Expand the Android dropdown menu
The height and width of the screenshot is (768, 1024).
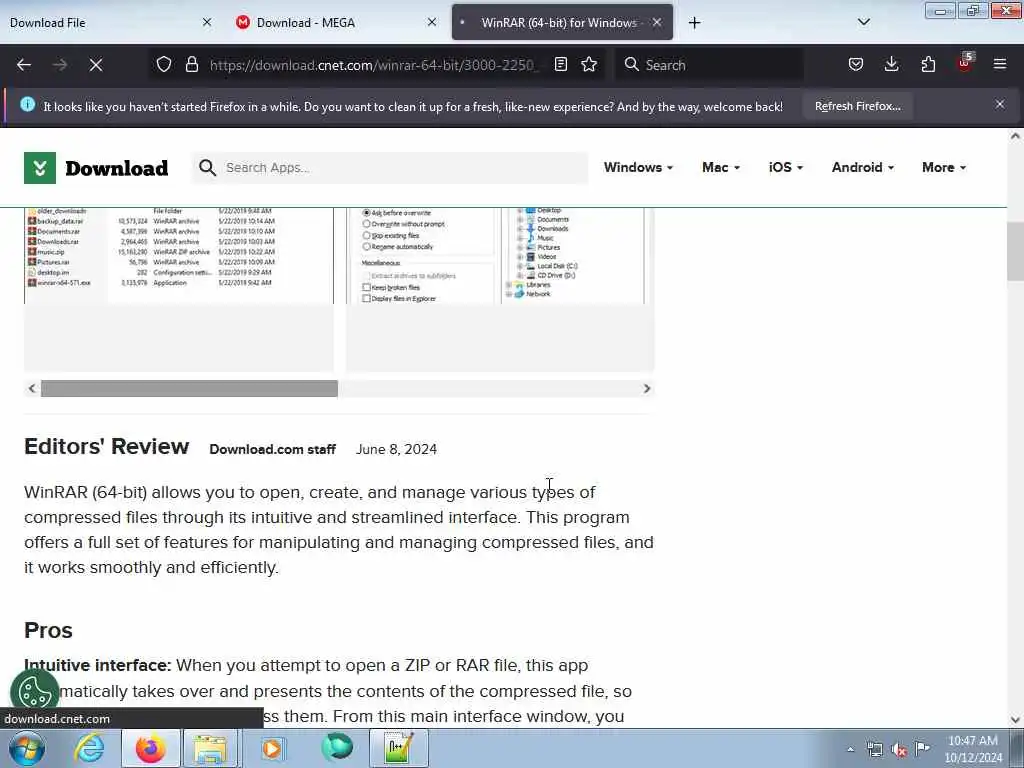click(863, 167)
